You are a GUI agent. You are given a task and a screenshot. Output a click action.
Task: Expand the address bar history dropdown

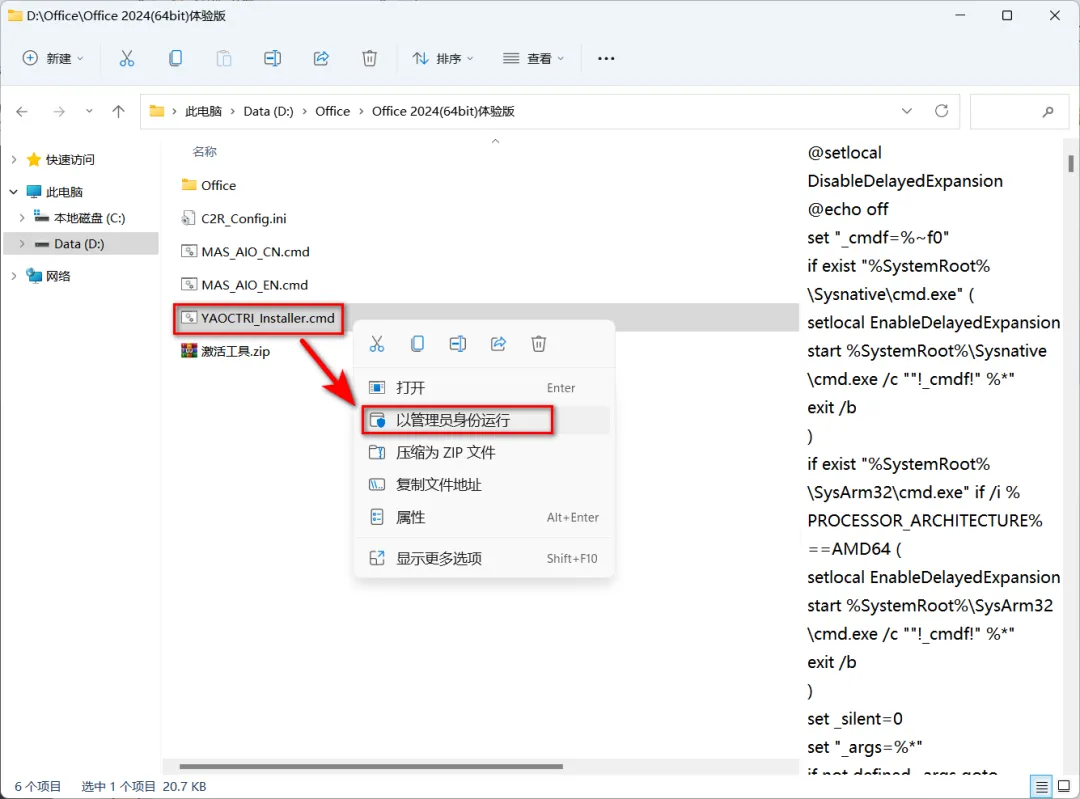point(906,111)
